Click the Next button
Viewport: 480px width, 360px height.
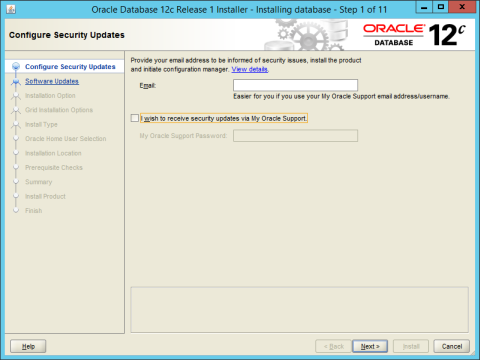[x=370, y=346]
